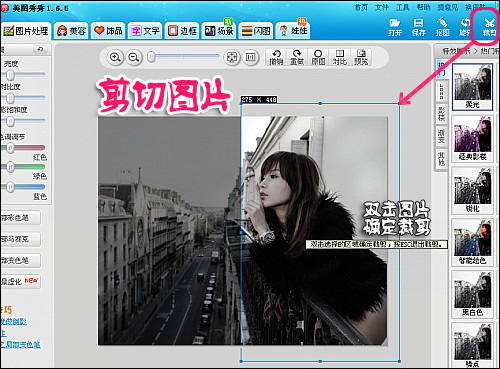Open the 文件 menu in the title bar
This screenshot has height=369, width=500.
[x=382, y=7]
